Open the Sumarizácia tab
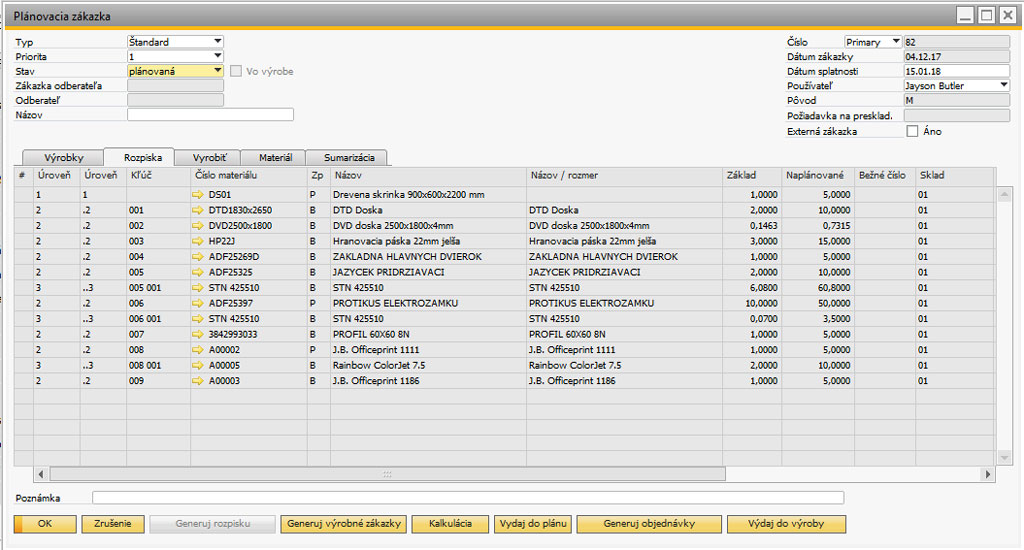The image size is (1024, 550). pos(347,158)
